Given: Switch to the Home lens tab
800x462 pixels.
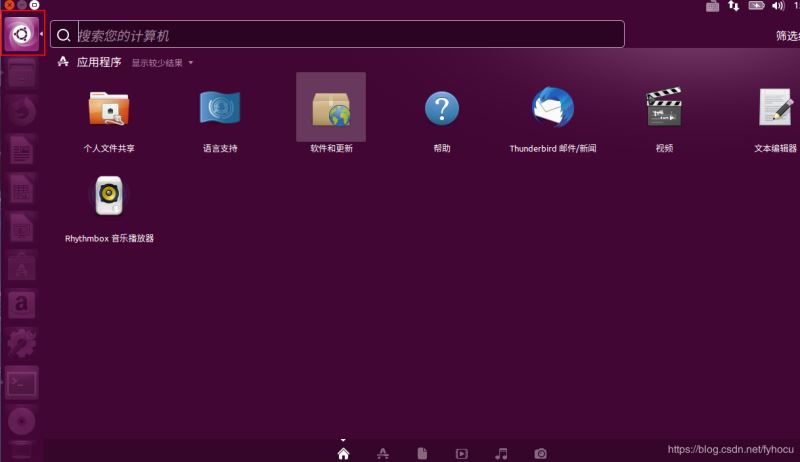Looking at the screenshot, I should (343, 453).
